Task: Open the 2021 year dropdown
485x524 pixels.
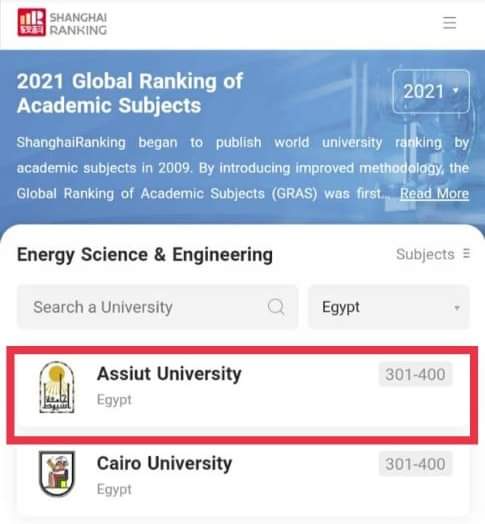Action: (431, 91)
